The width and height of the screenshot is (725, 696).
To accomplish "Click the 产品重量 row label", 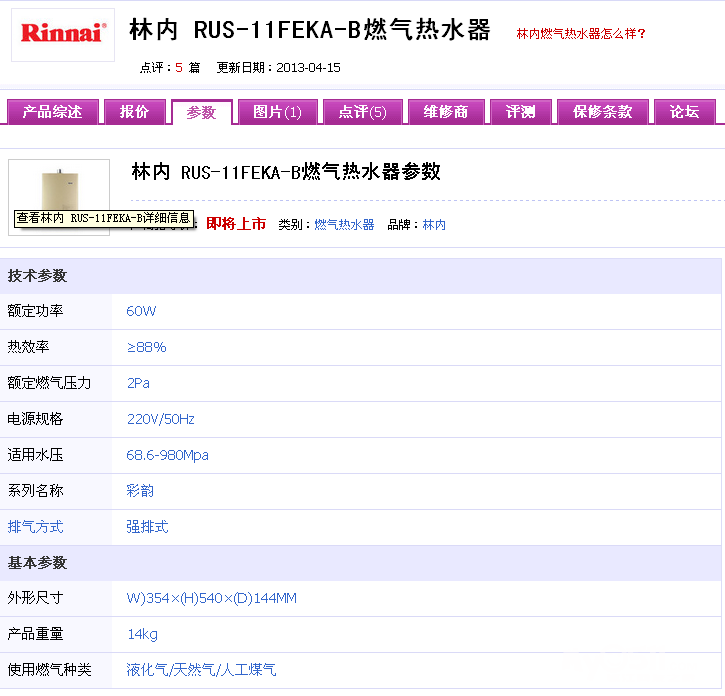I will pos(35,634).
